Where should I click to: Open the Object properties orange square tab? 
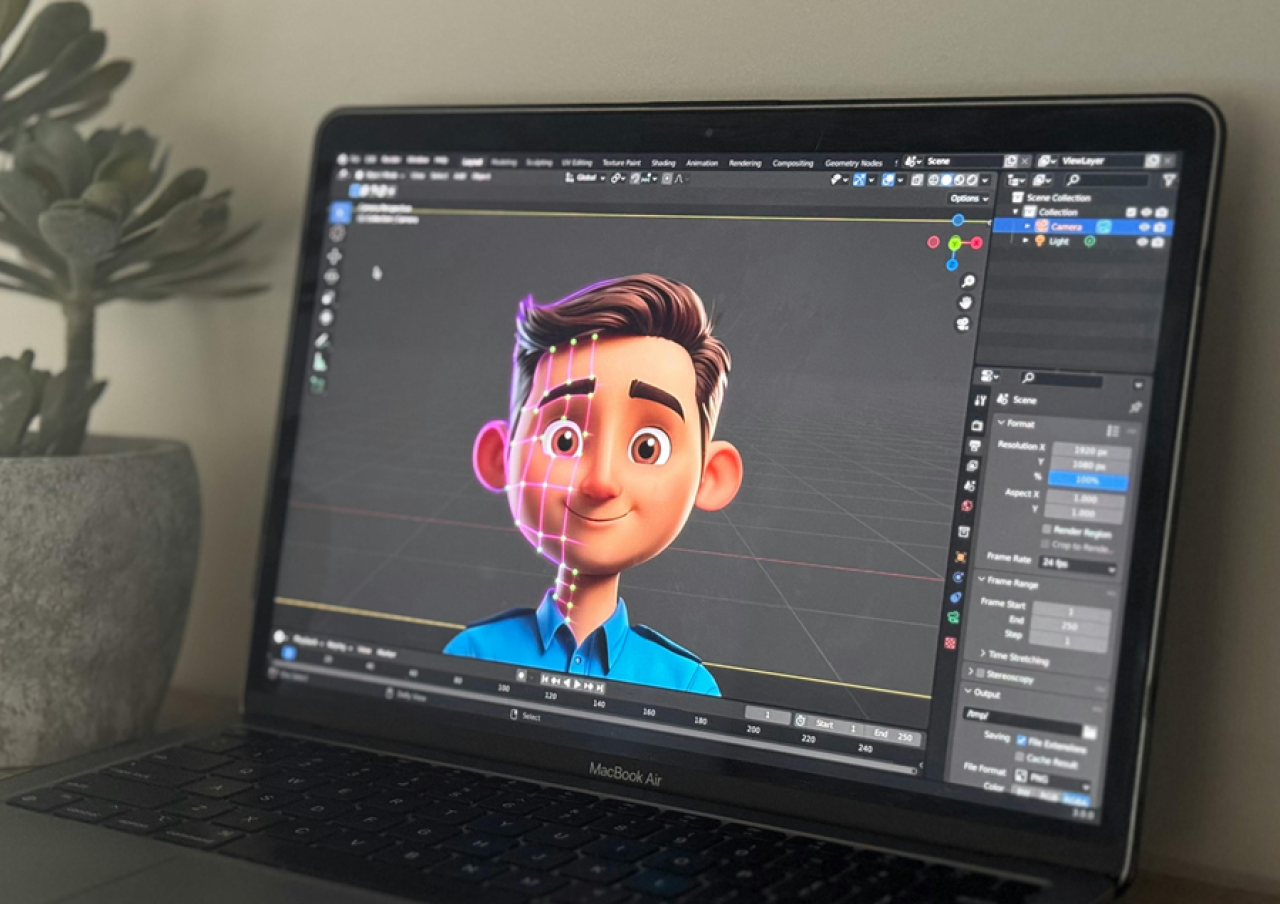coord(960,556)
